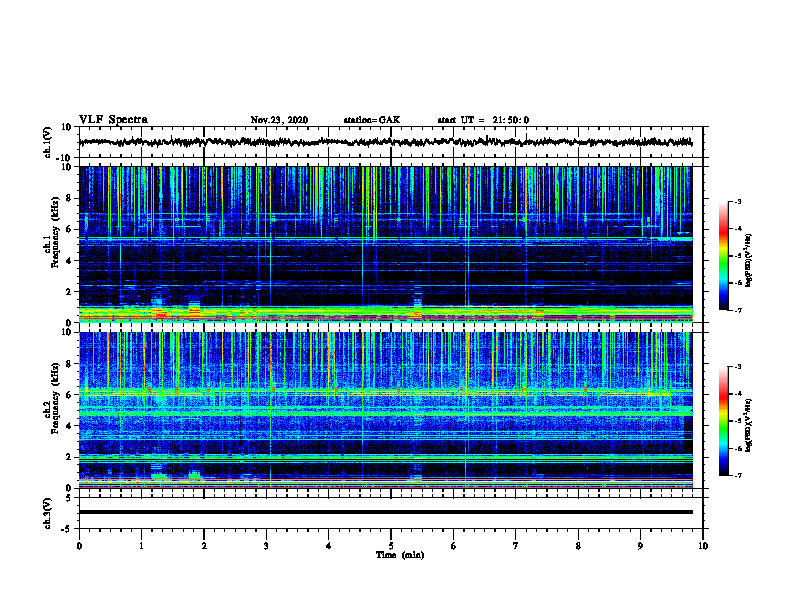The image size is (792, 612).
Task: Click the ch.1 voltage waveform trace
Action: pos(385,142)
